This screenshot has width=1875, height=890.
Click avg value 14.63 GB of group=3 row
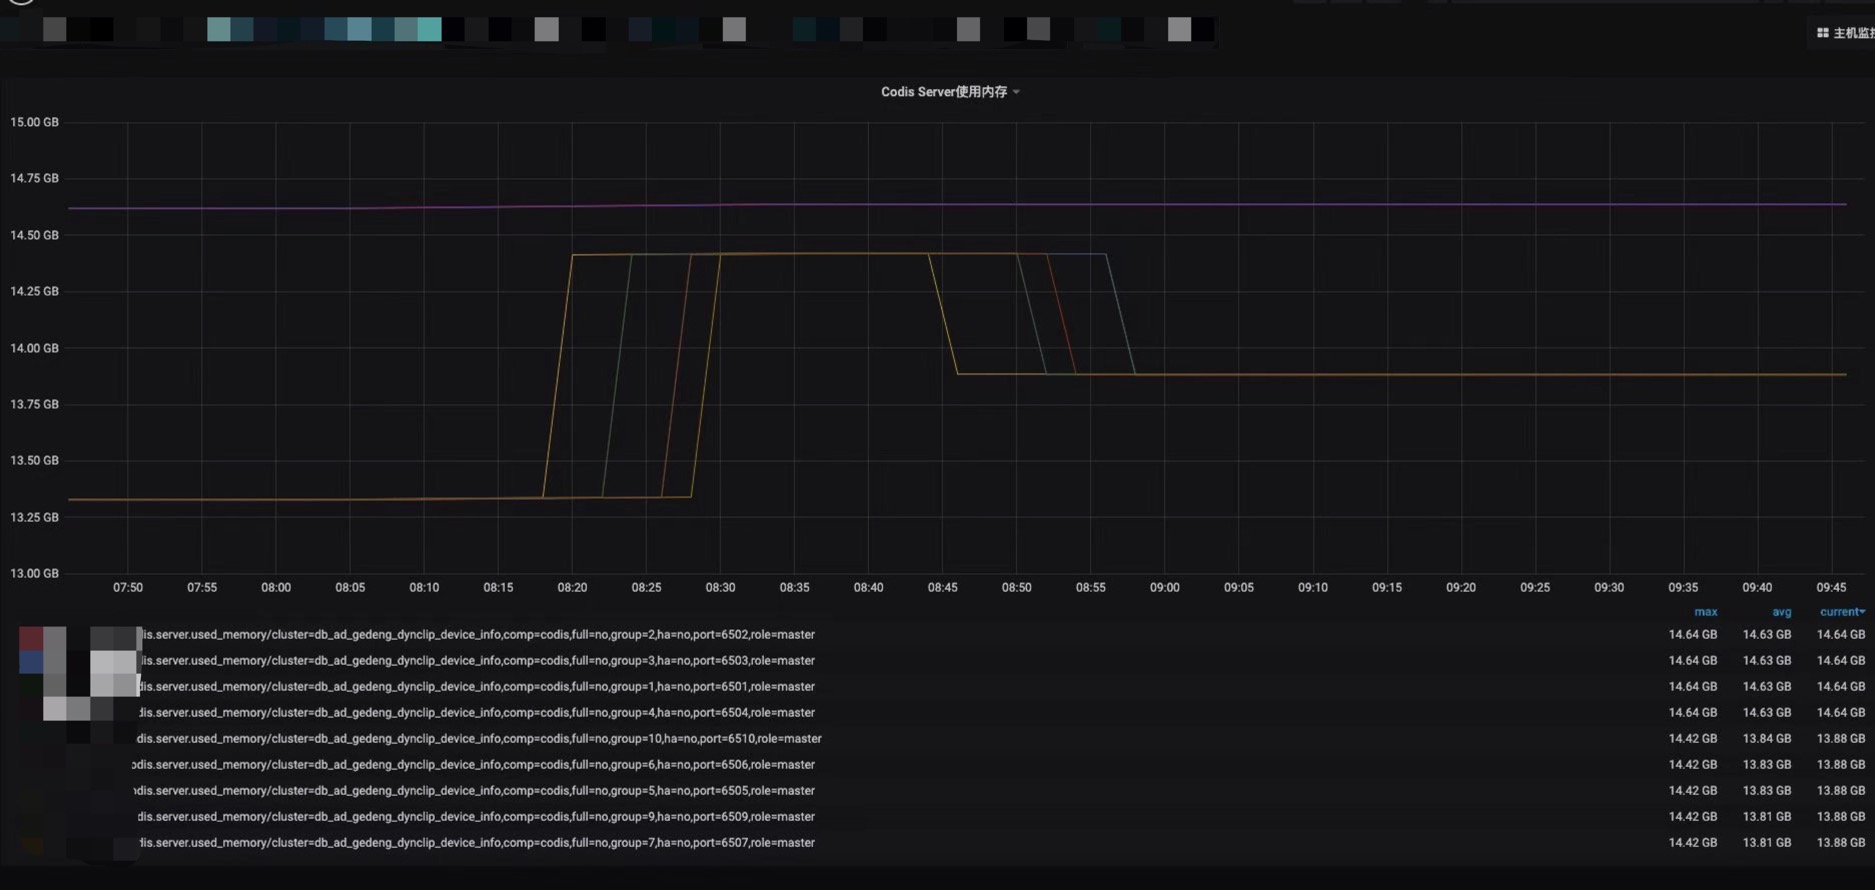[x=1767, y=661]
